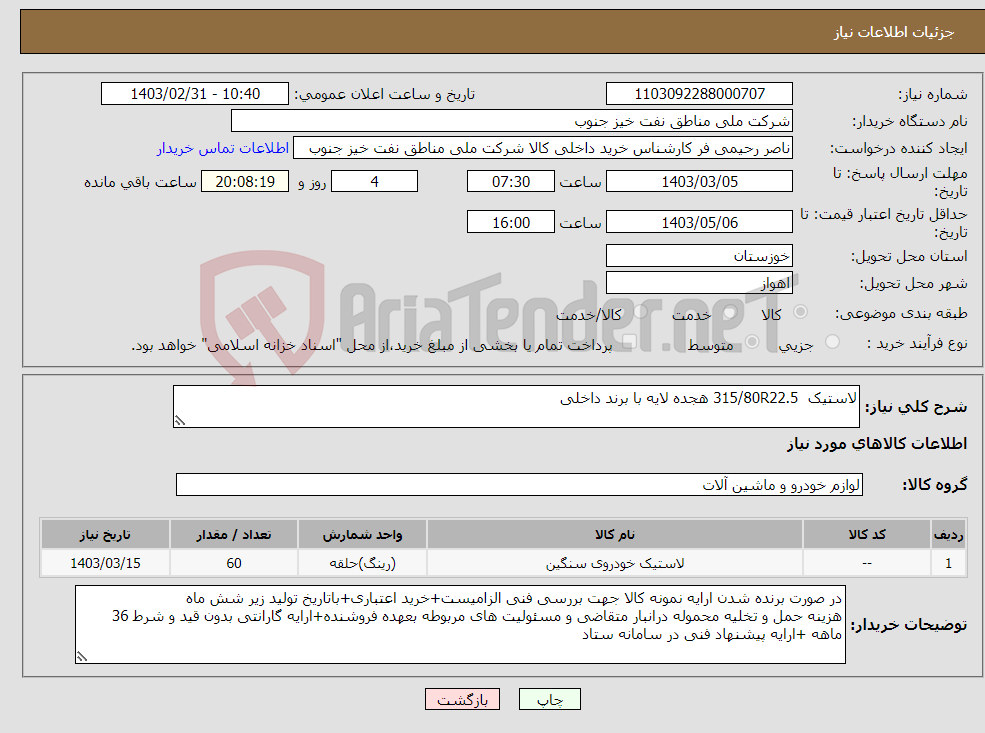The width and height of the screenshot is (985, 733).
Task: Click the تعداد / مقدار column header
Action: coord(234,535)
